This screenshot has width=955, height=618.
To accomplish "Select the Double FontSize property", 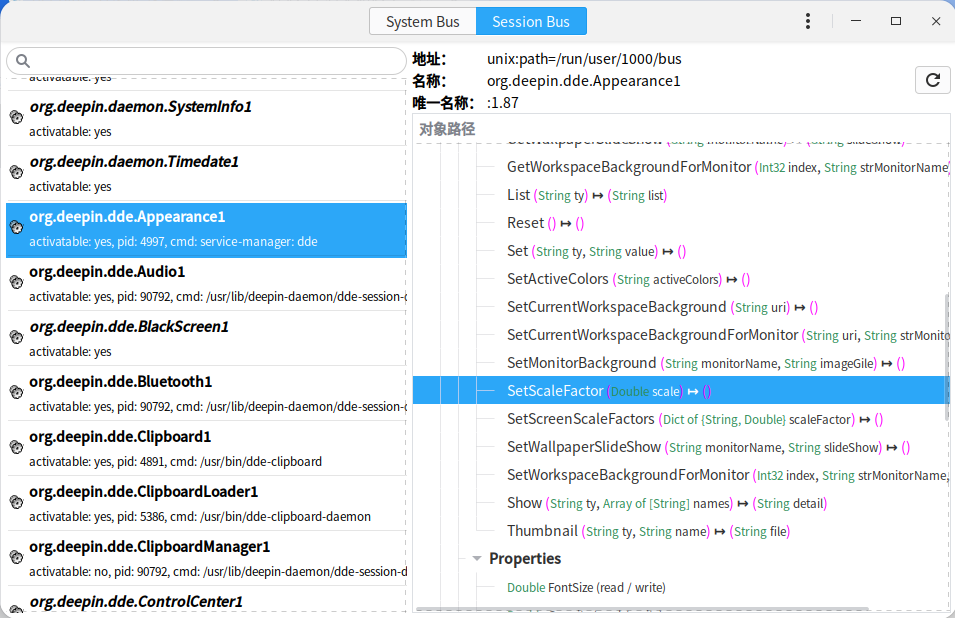I will click(586, 587).
